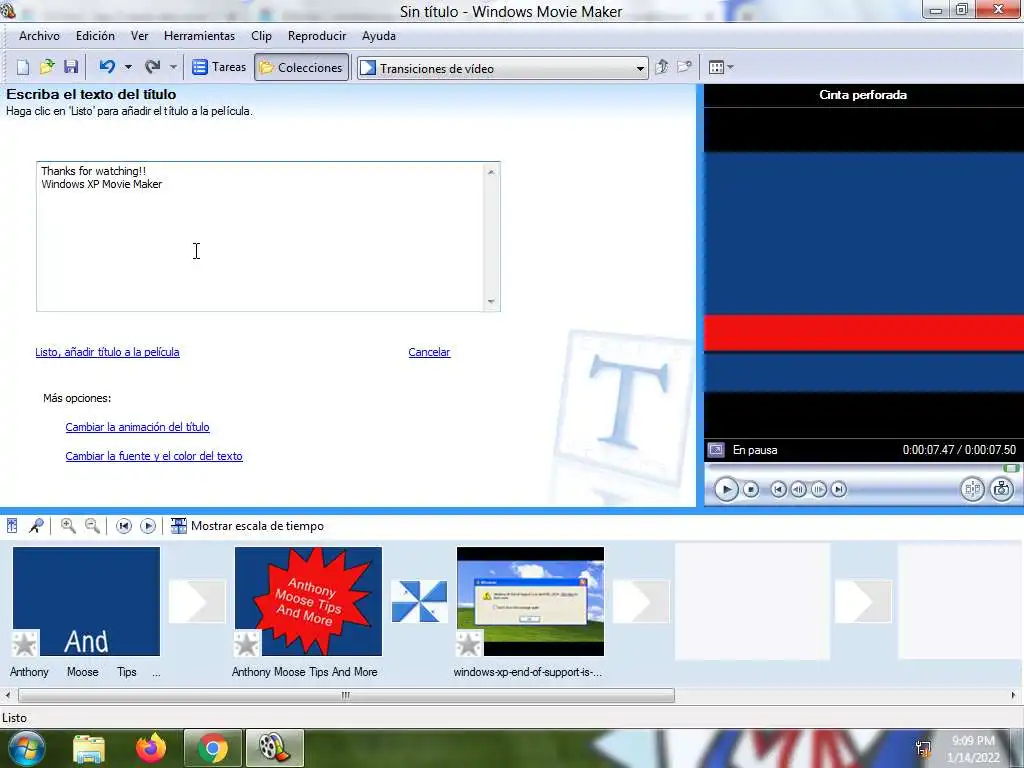The width and height of the screenshot is (1024, 768).
Task: Click the empty transition cell after first clip
Action: [197, 601]
